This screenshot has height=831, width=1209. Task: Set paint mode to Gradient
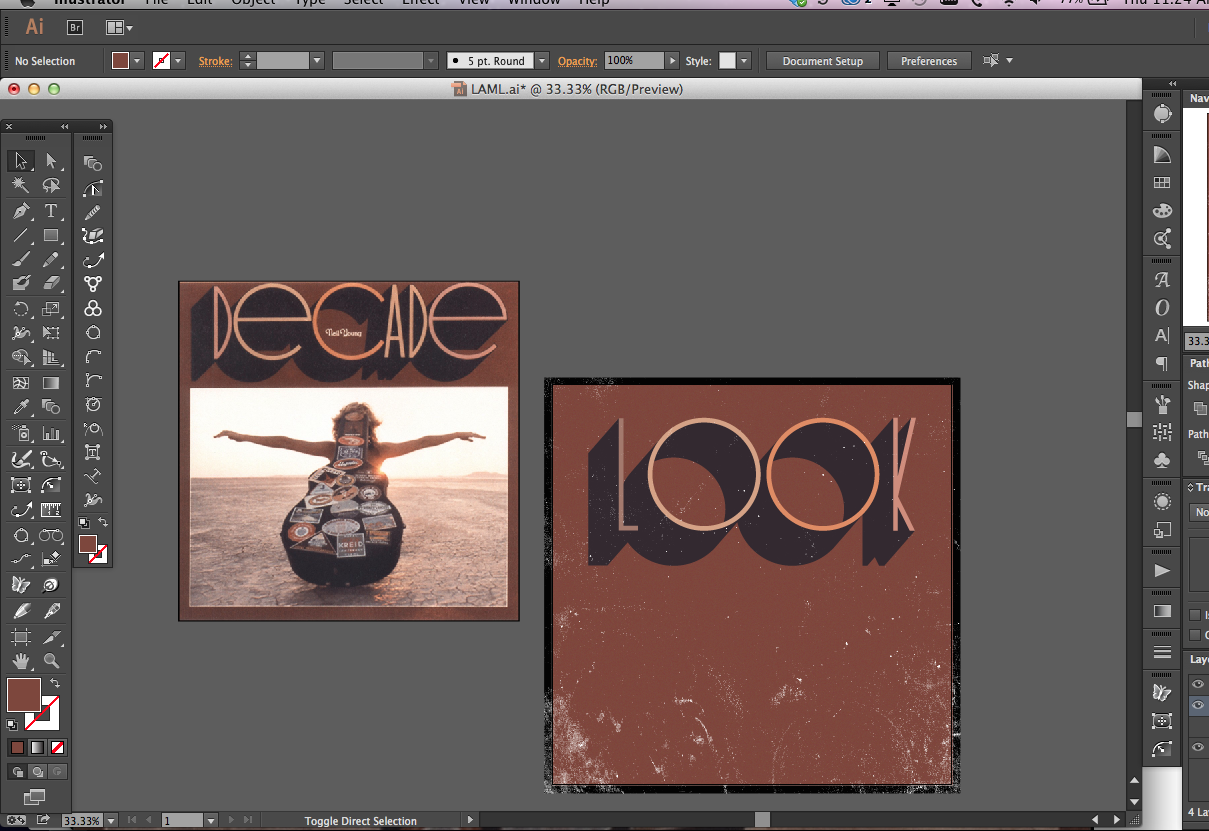[37, 747]
